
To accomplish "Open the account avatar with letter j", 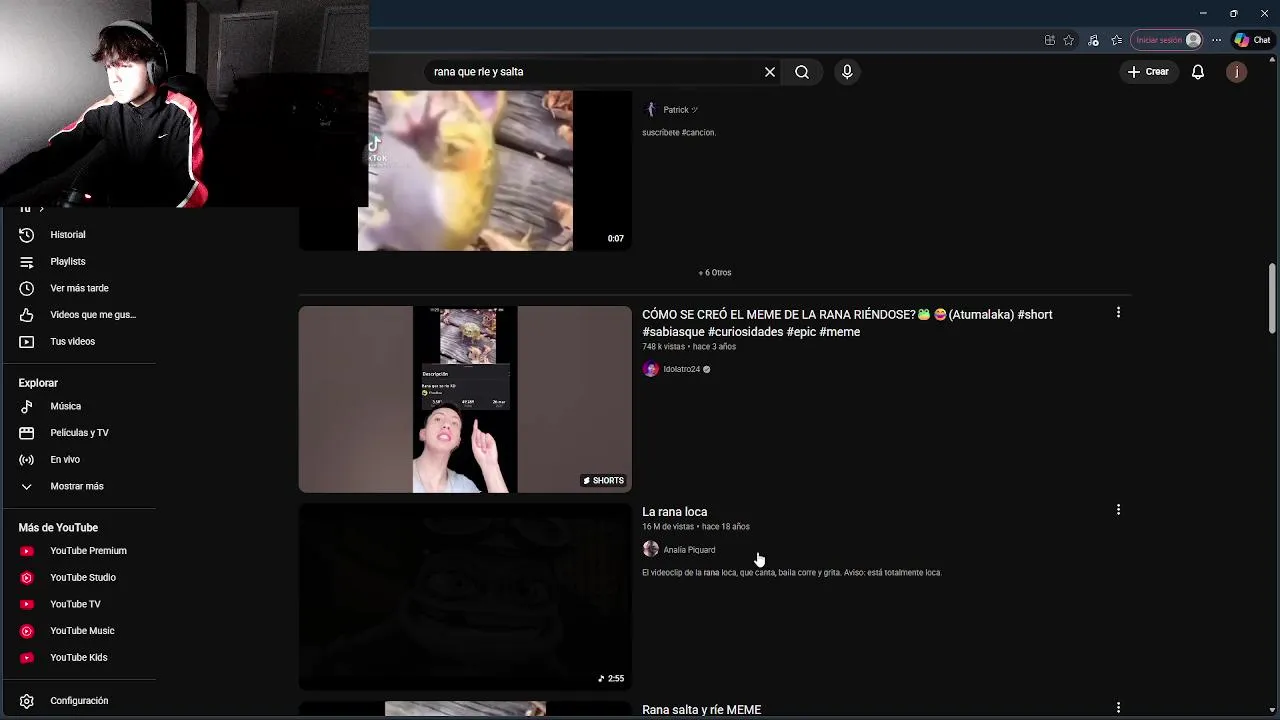I will click(1237, 72).
